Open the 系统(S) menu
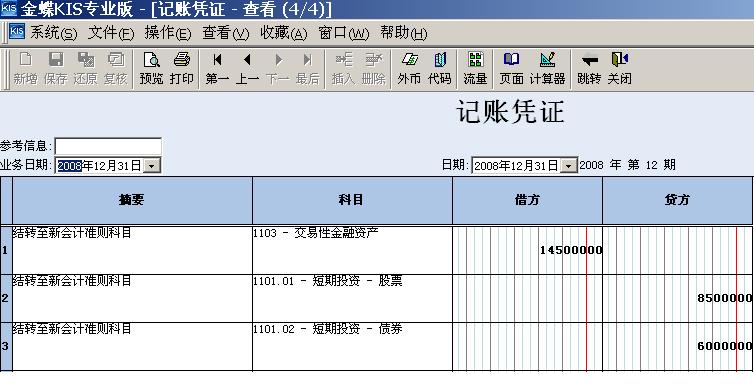 pyautogui.click(x=53, y=33)
